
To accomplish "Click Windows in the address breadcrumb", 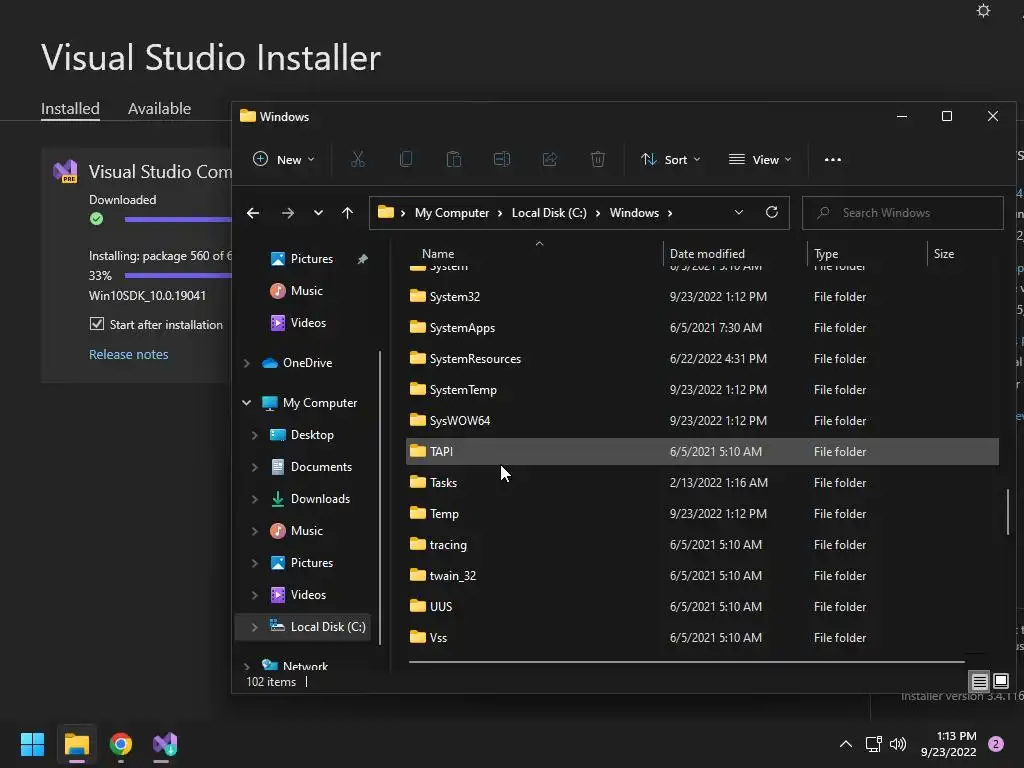I will [634, 213].
